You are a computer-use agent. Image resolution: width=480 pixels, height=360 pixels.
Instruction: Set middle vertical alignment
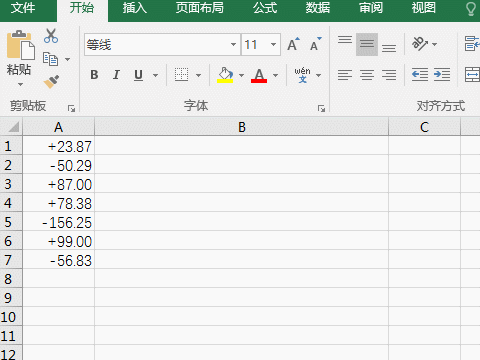(367, 44)
